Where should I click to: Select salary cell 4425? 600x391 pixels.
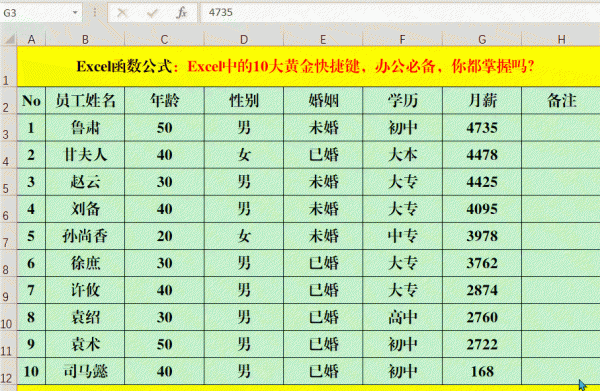(x=482, y=182)
